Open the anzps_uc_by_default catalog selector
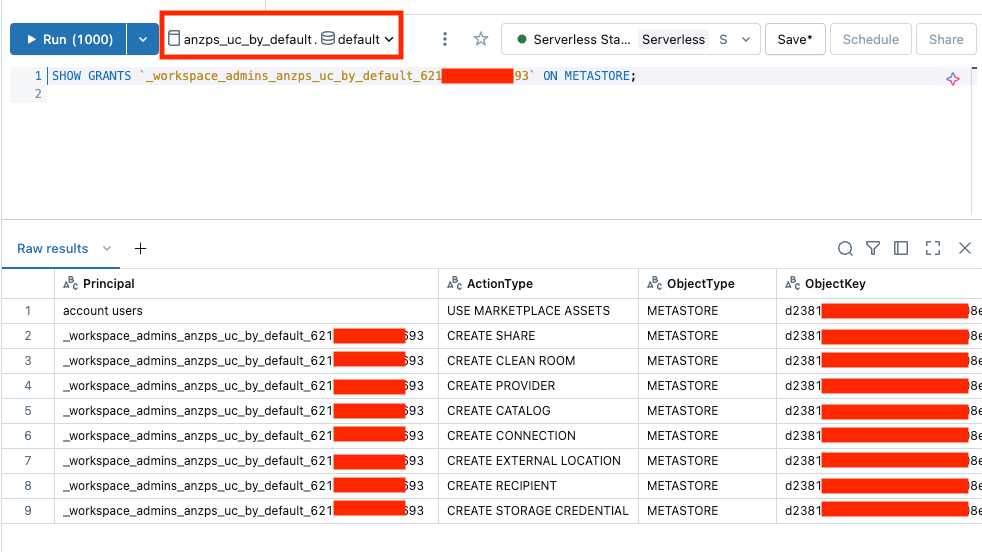The width and height of the screenshot is (982, 552). [x=240, y=39]
